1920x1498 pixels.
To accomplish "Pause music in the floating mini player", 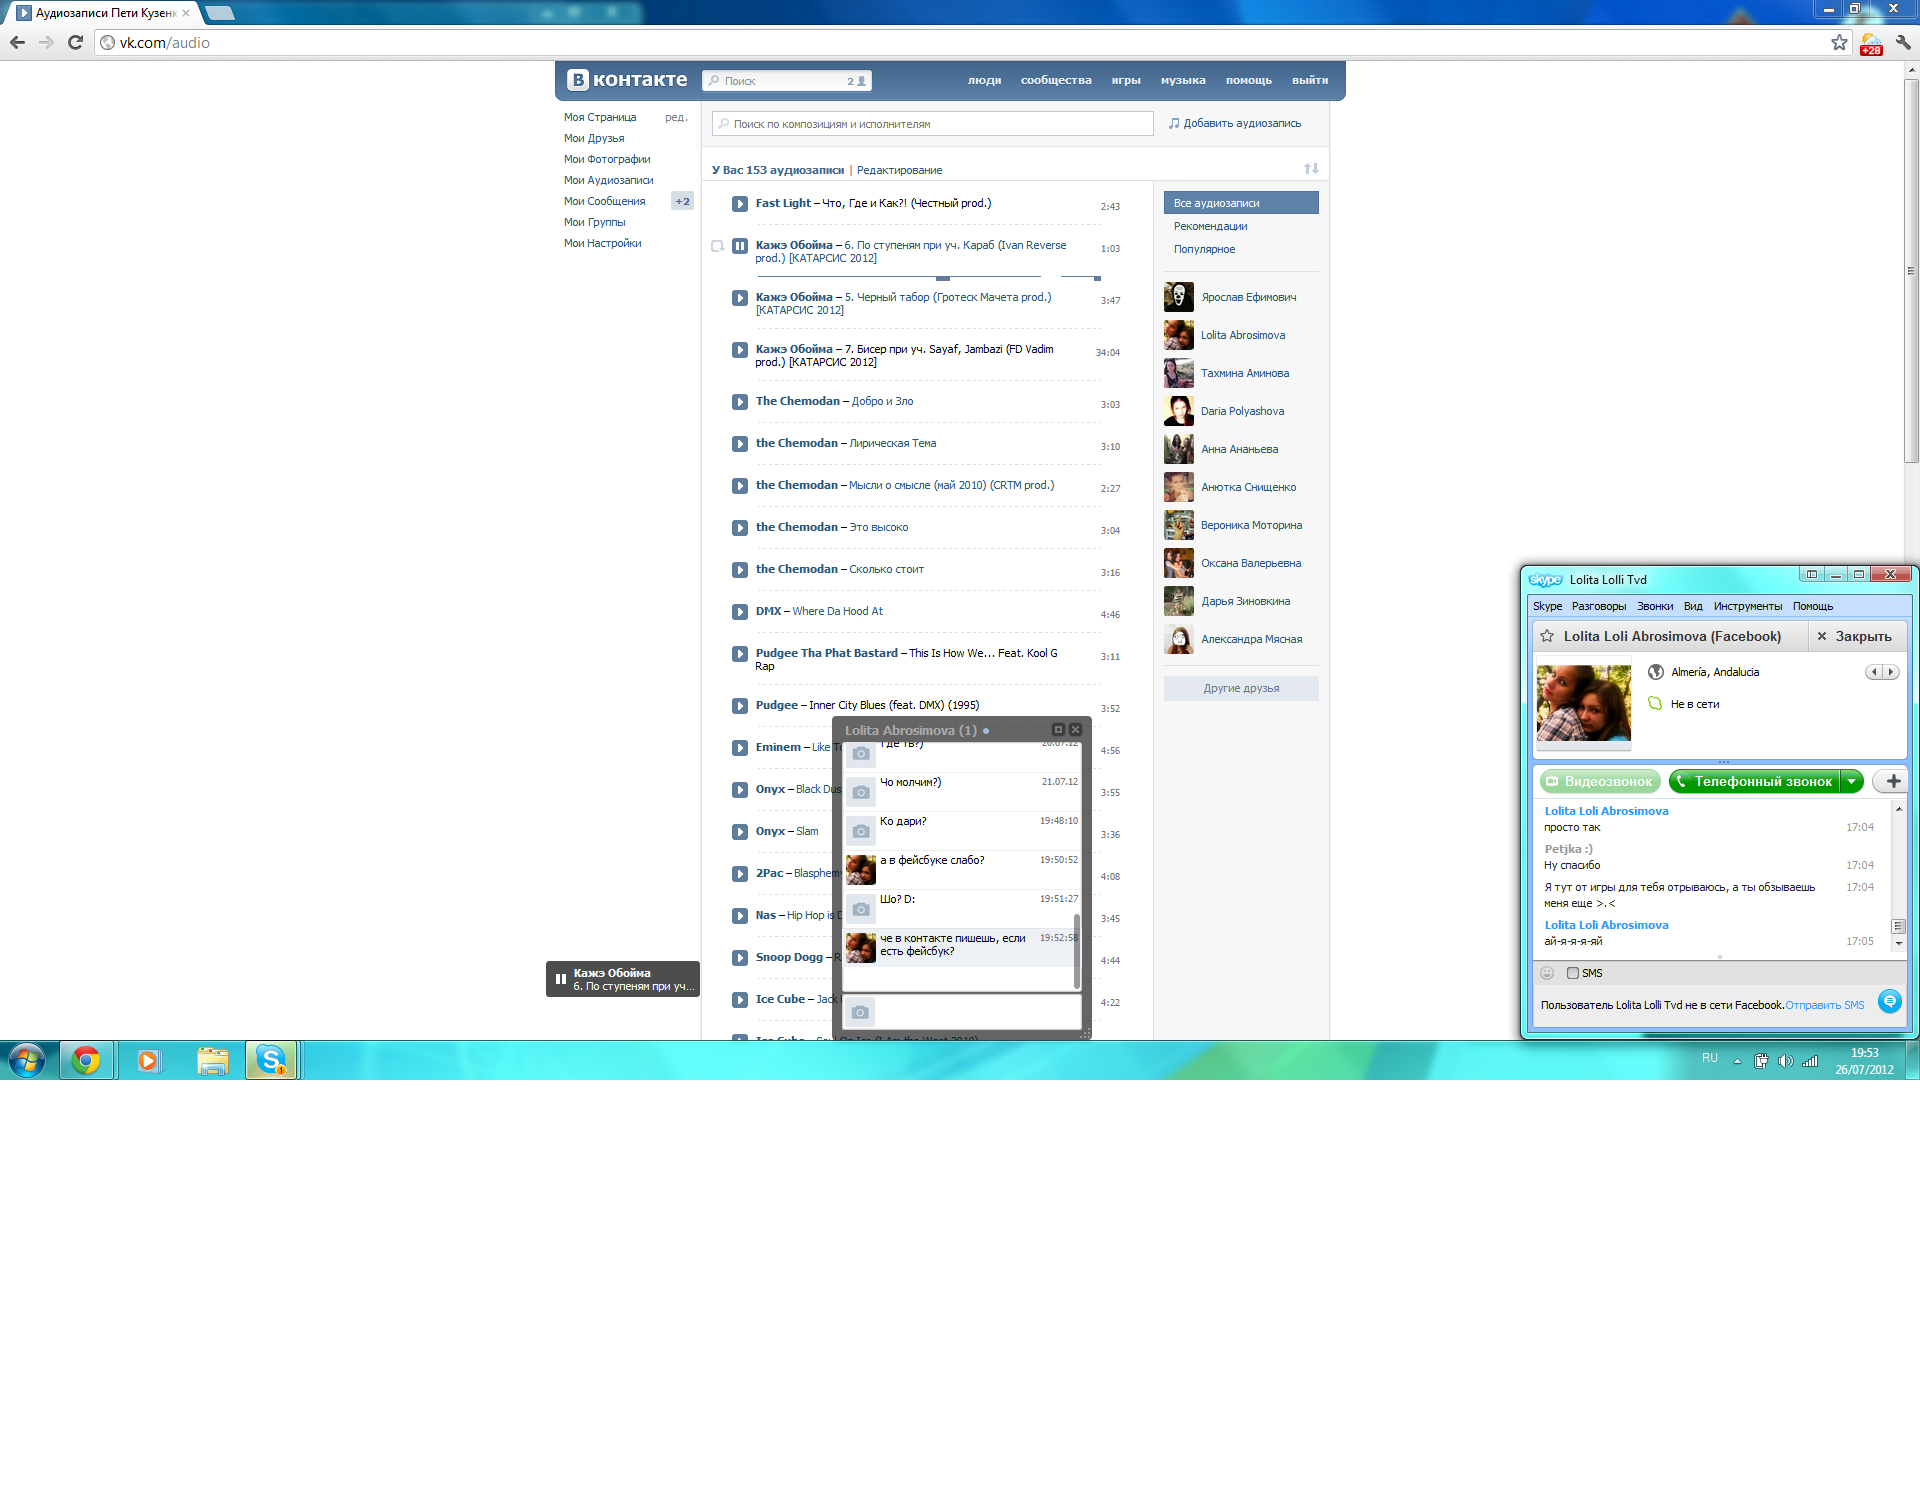I will click(561, 980).
